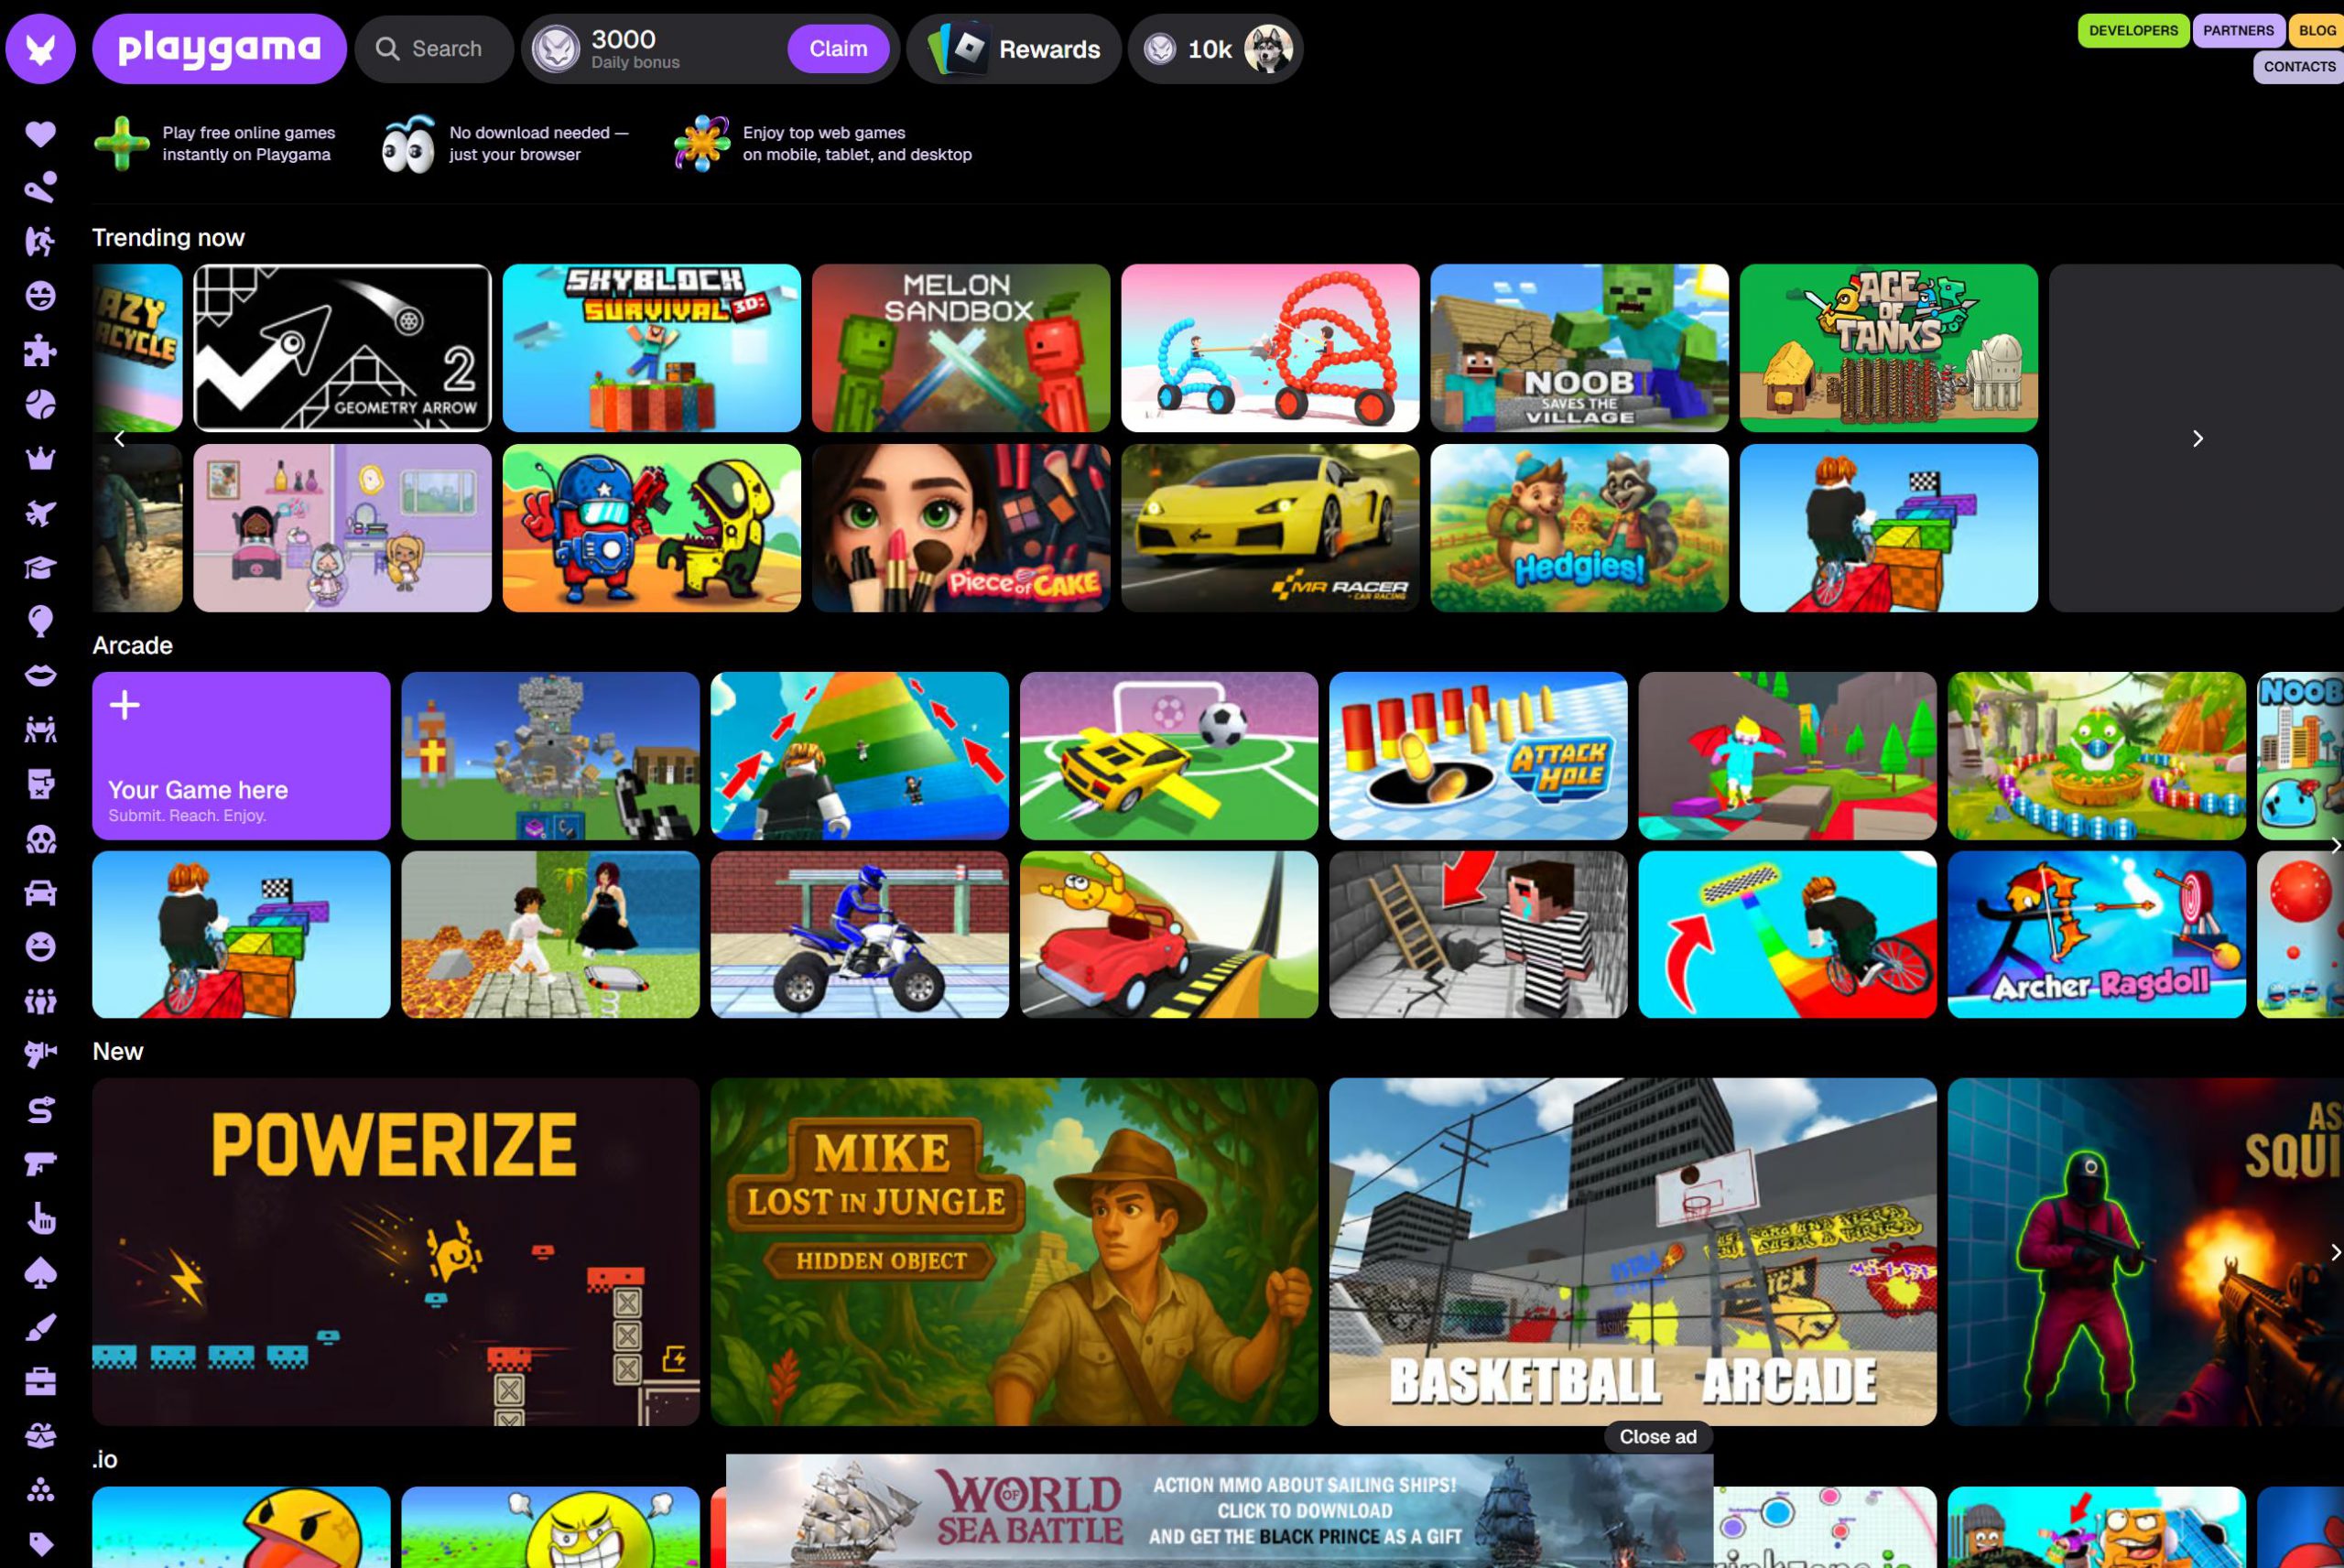Select the ball triangle billiards category
The height and width of the screenshot is (1568, 2344).
(x=40, y=1490)
